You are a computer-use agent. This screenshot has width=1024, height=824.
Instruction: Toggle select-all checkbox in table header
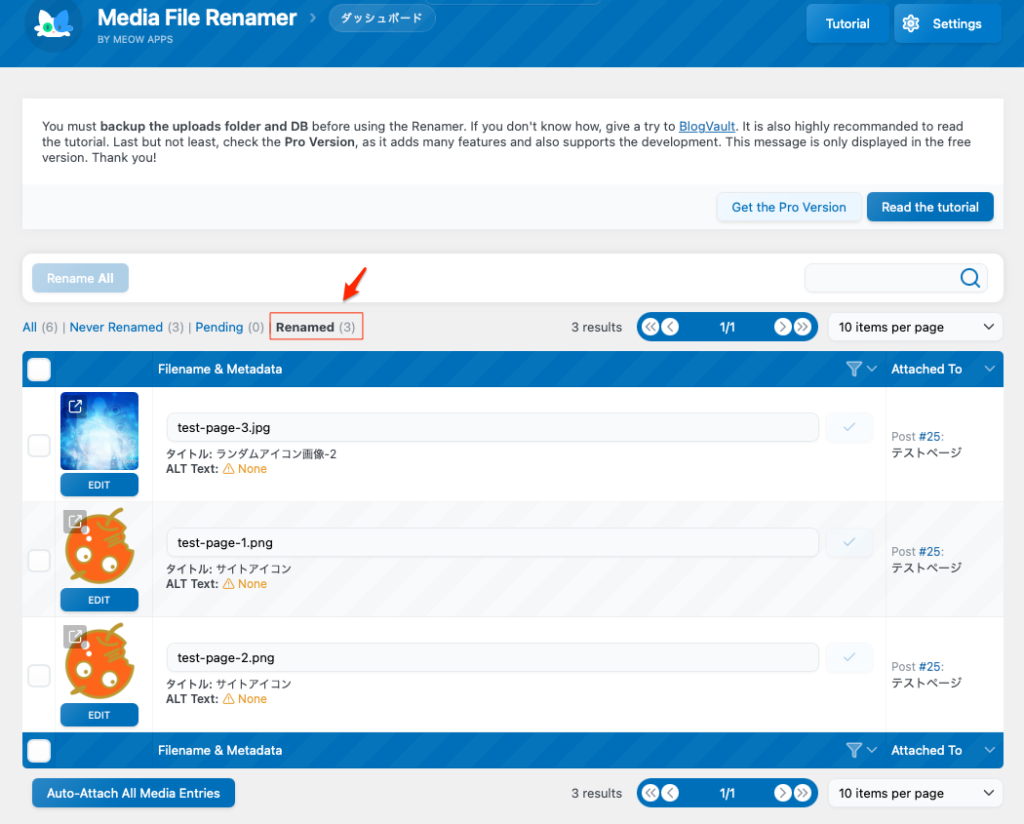(39, 369)
